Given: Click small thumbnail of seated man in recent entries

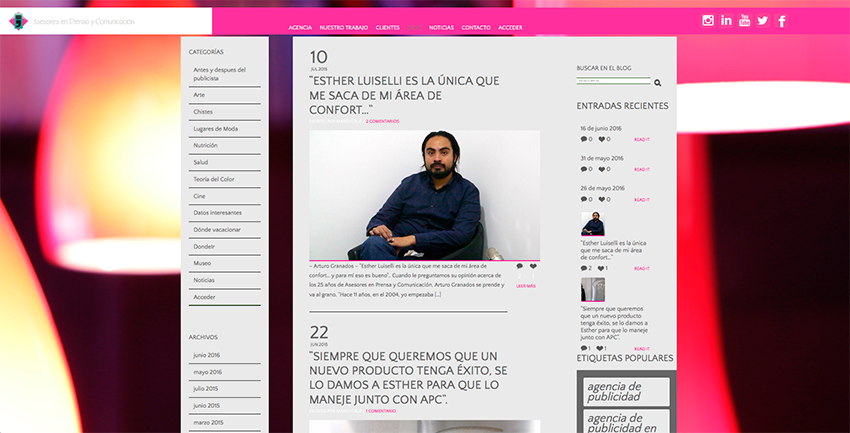Looking at the screenshot, I should (x=593, y=224).
